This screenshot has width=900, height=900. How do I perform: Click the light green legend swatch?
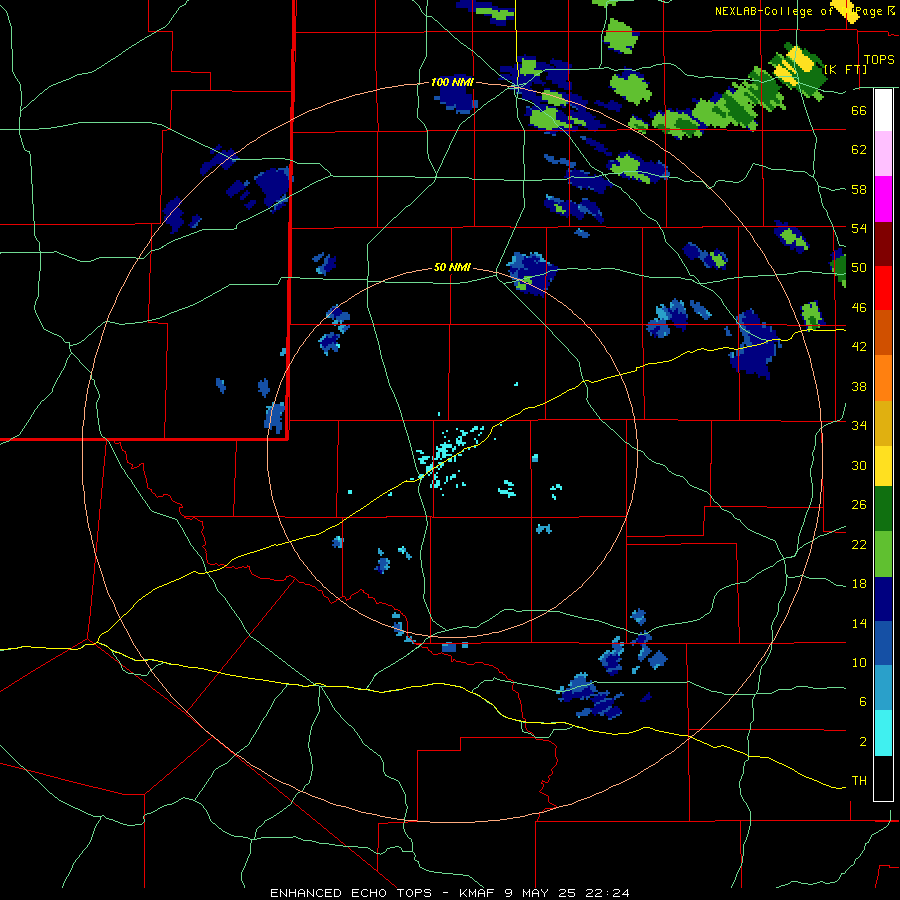point(883,554)
